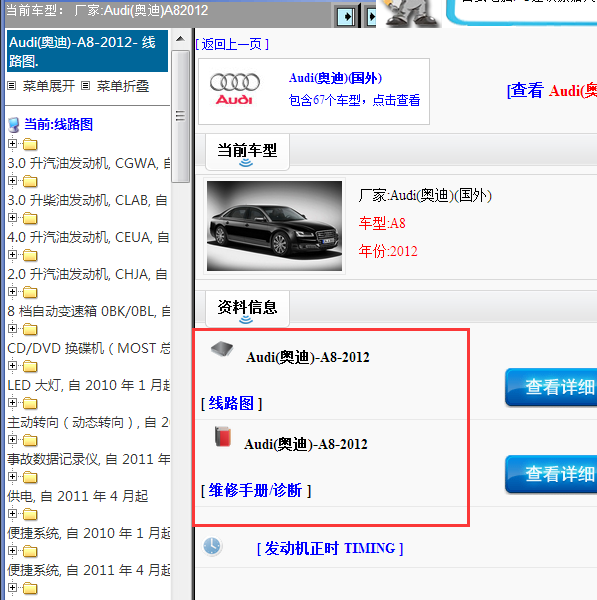Select the 当前:线路图 tree root
Image resolution: width=597 pixels, height=600 pixels.
click(58, 125)
